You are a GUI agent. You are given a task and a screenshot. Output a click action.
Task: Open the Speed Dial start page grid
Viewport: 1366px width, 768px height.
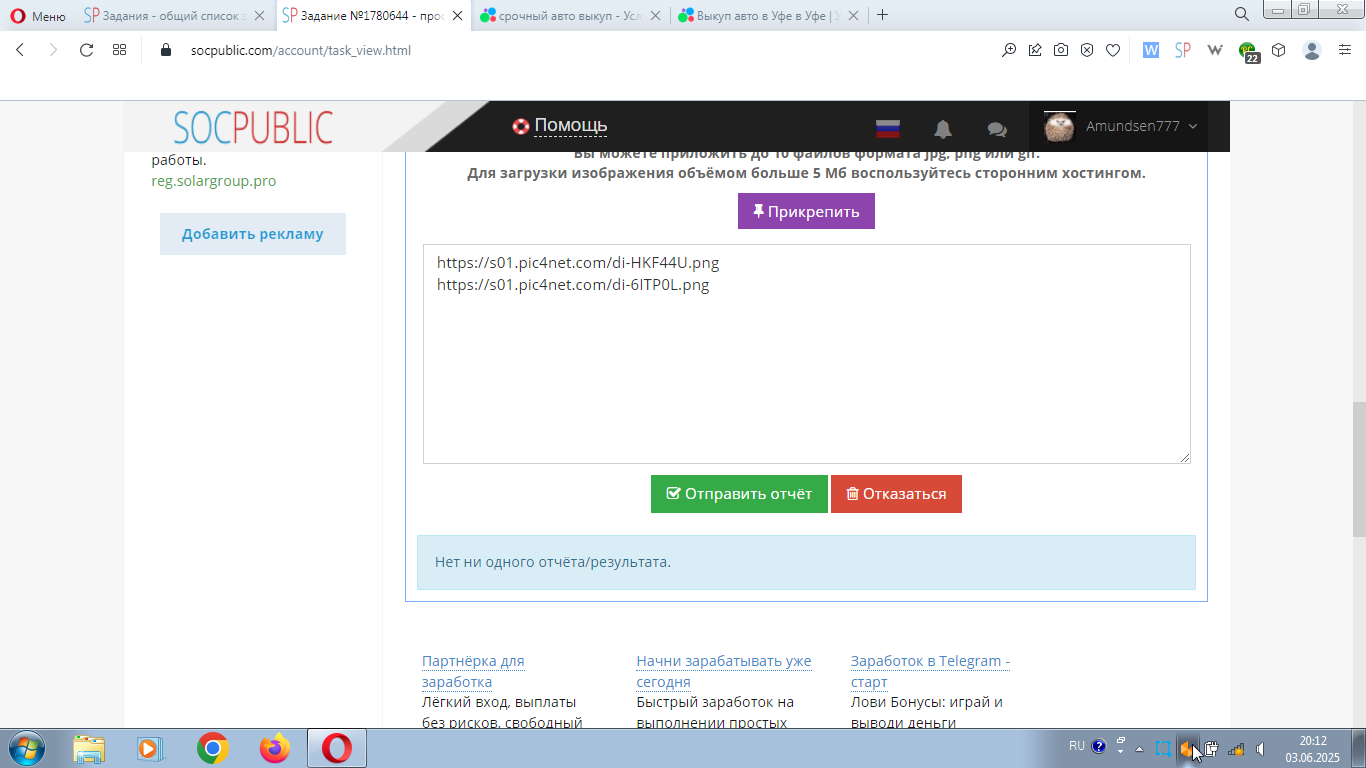coord(119,50)
